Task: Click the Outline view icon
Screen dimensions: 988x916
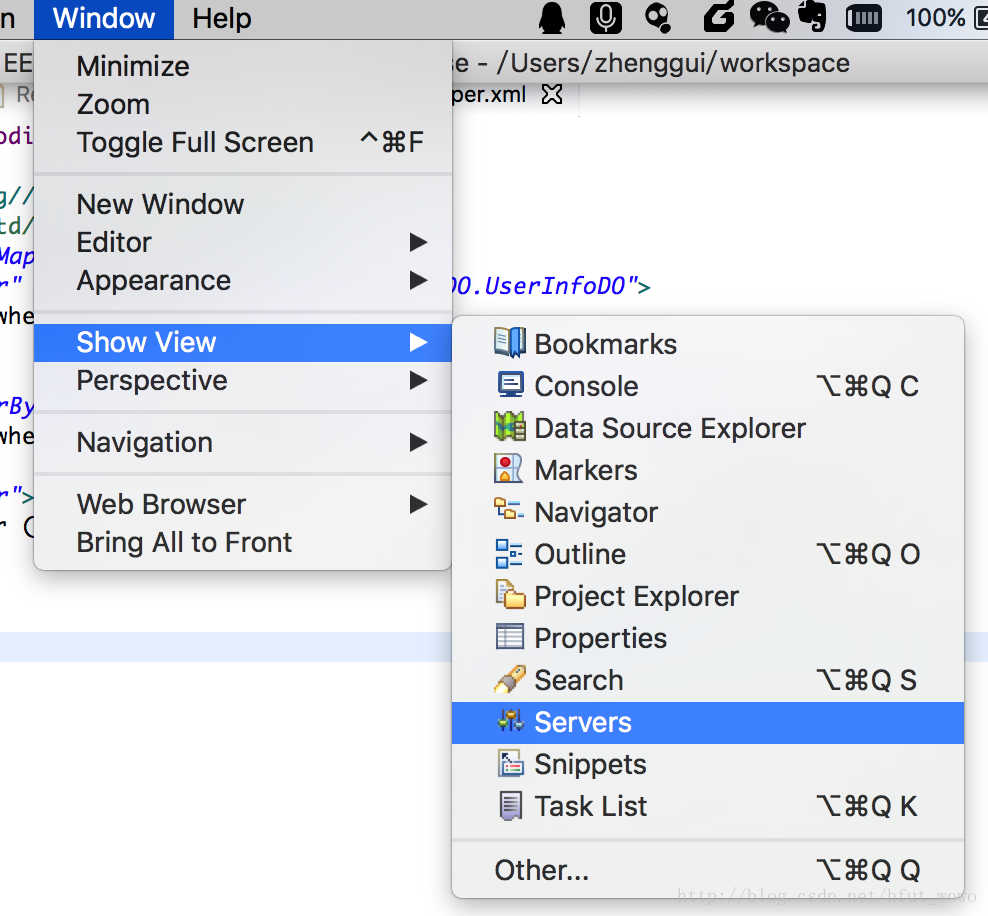Action: [509, 553]
